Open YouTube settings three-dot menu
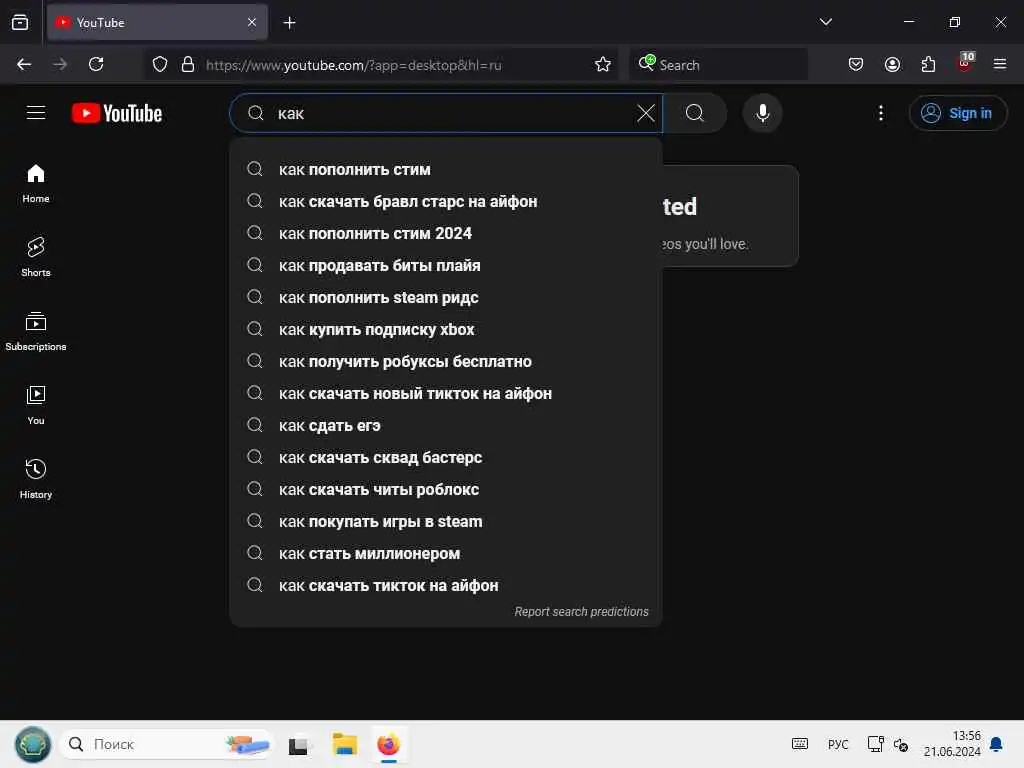The width and height of the screenshot is (1024, 768). point(880,113)
